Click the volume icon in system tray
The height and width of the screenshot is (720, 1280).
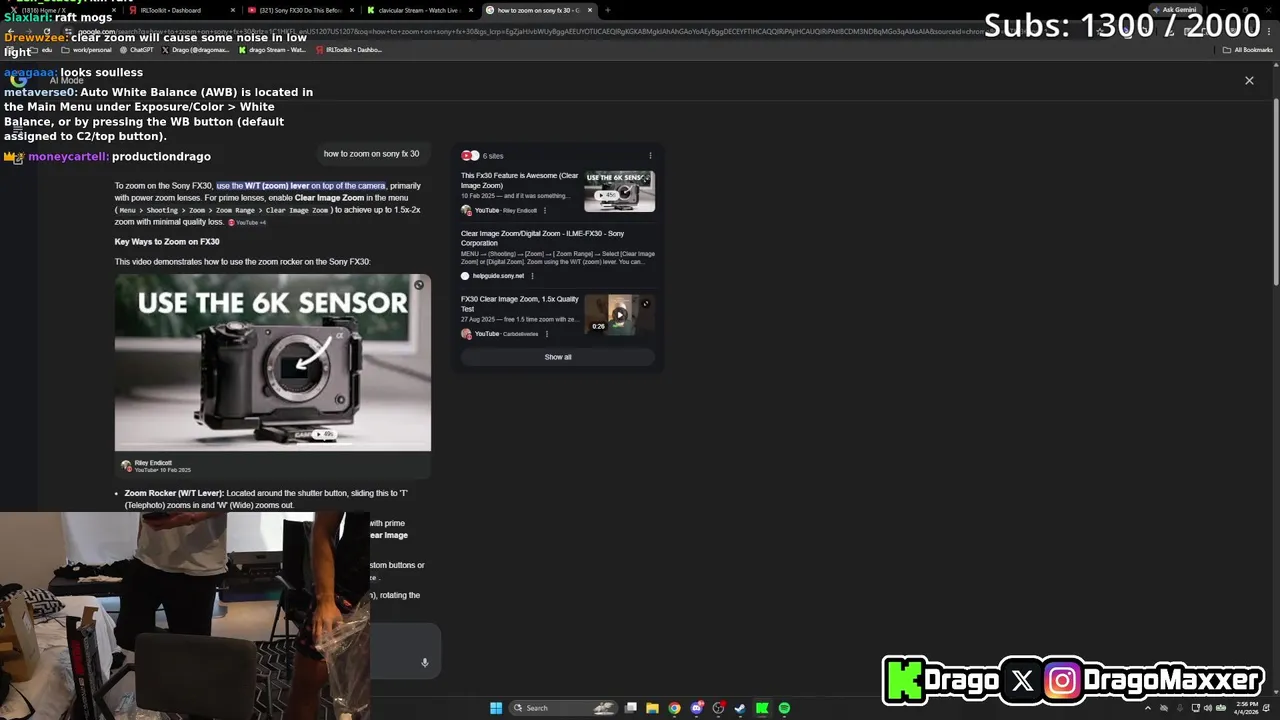pyautogui.click(x=1210, y=708)
